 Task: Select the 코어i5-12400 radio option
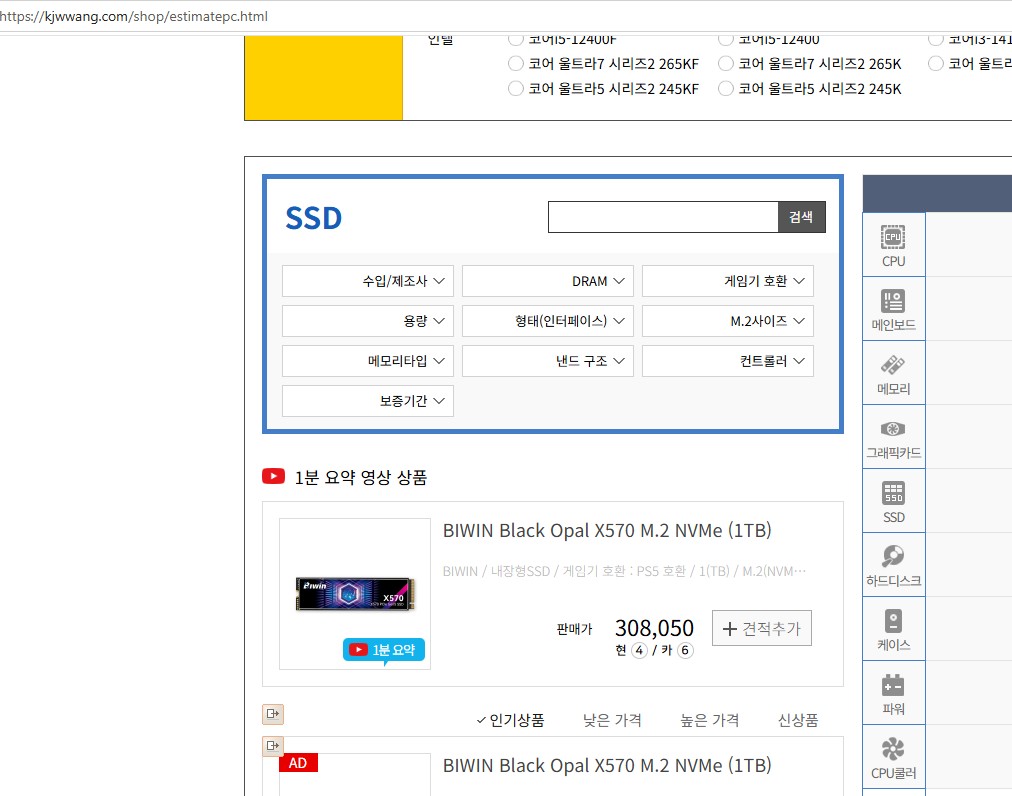[x=726, y=39]
